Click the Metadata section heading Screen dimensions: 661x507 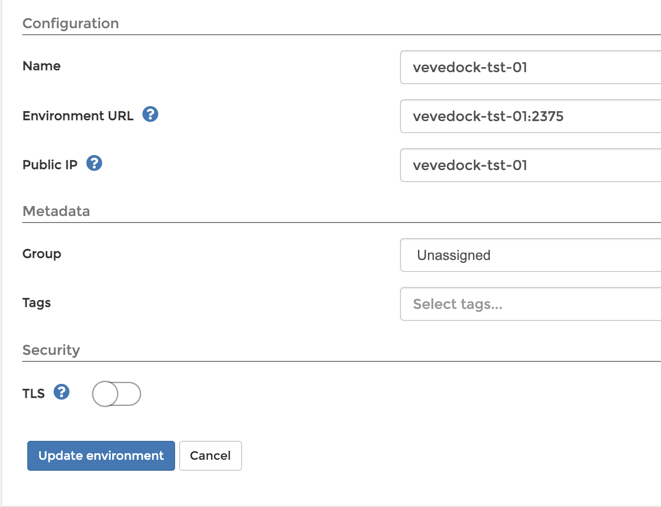pyautogui.click(x=56, y=211)
